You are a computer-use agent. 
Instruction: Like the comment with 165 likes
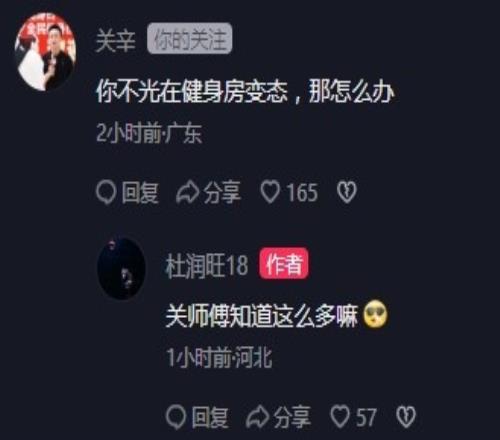(x=270, y=193)
